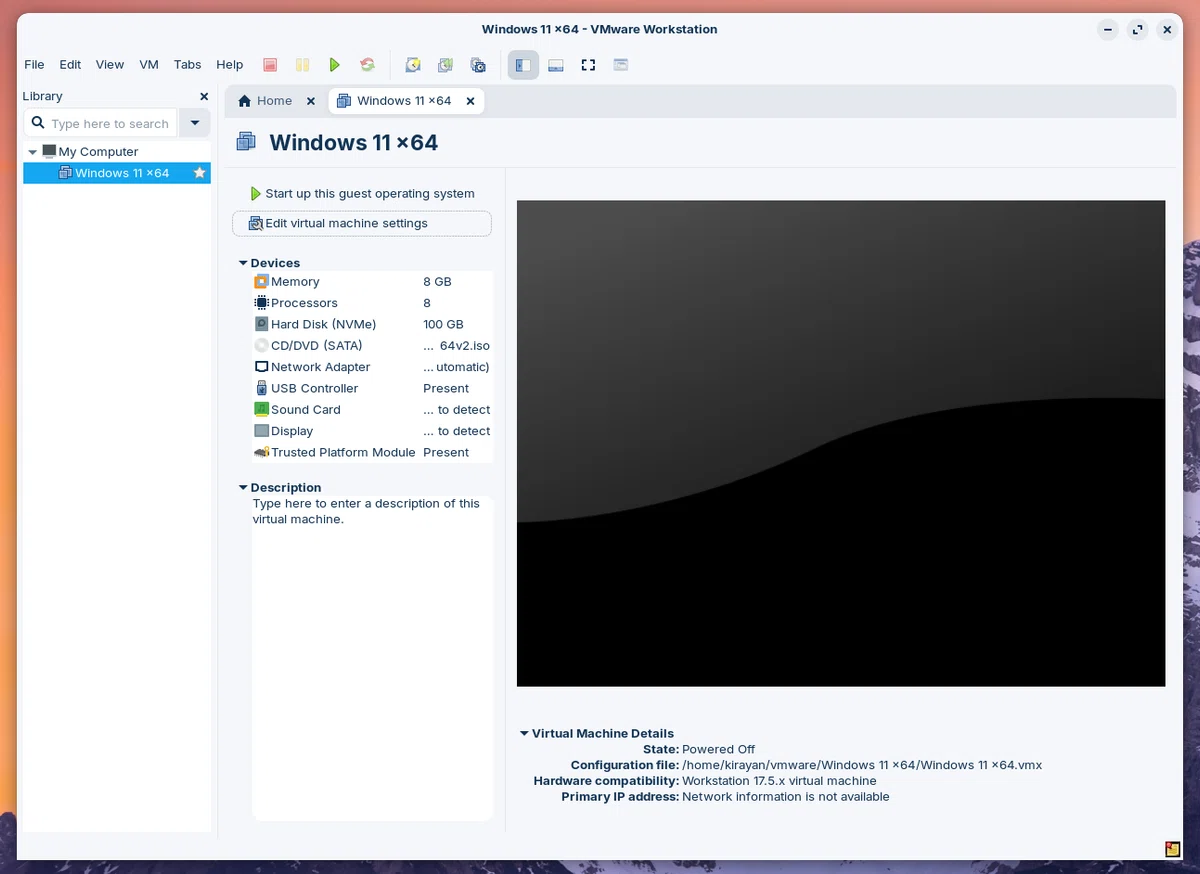
Task: Click the description text area
Action: (x=372, y=658)
